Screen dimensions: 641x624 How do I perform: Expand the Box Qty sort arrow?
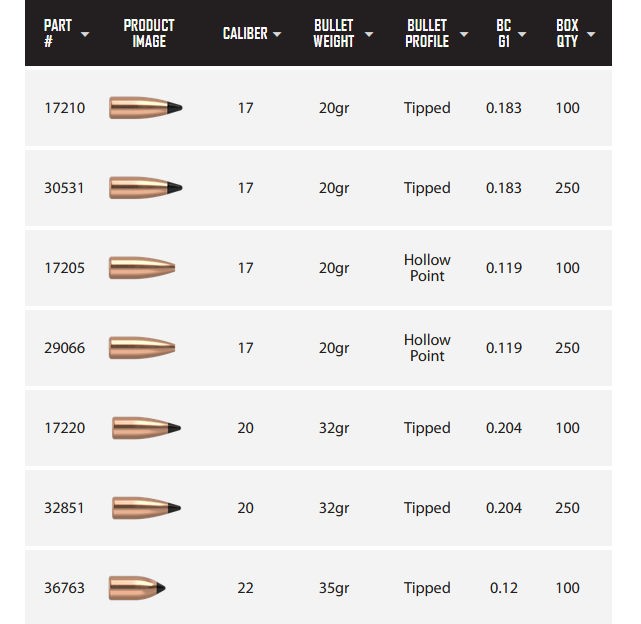(x=591, y=34)
